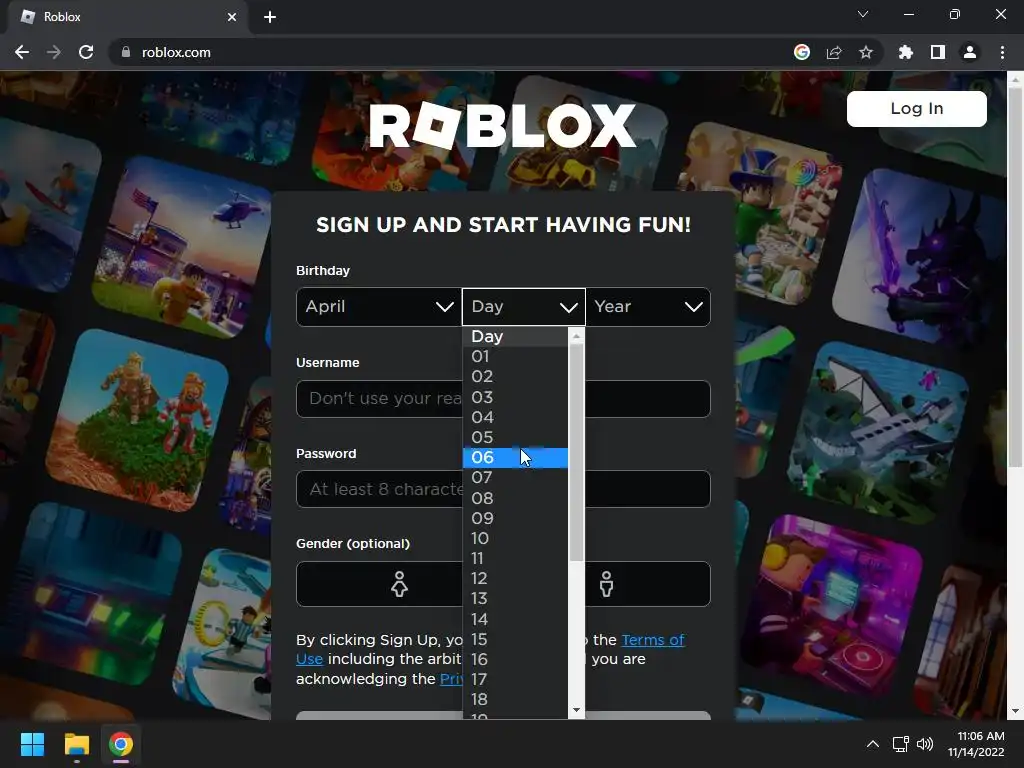Pick day 13 from list
This screenshot has height=768, width=1024.
pos(515,599)
